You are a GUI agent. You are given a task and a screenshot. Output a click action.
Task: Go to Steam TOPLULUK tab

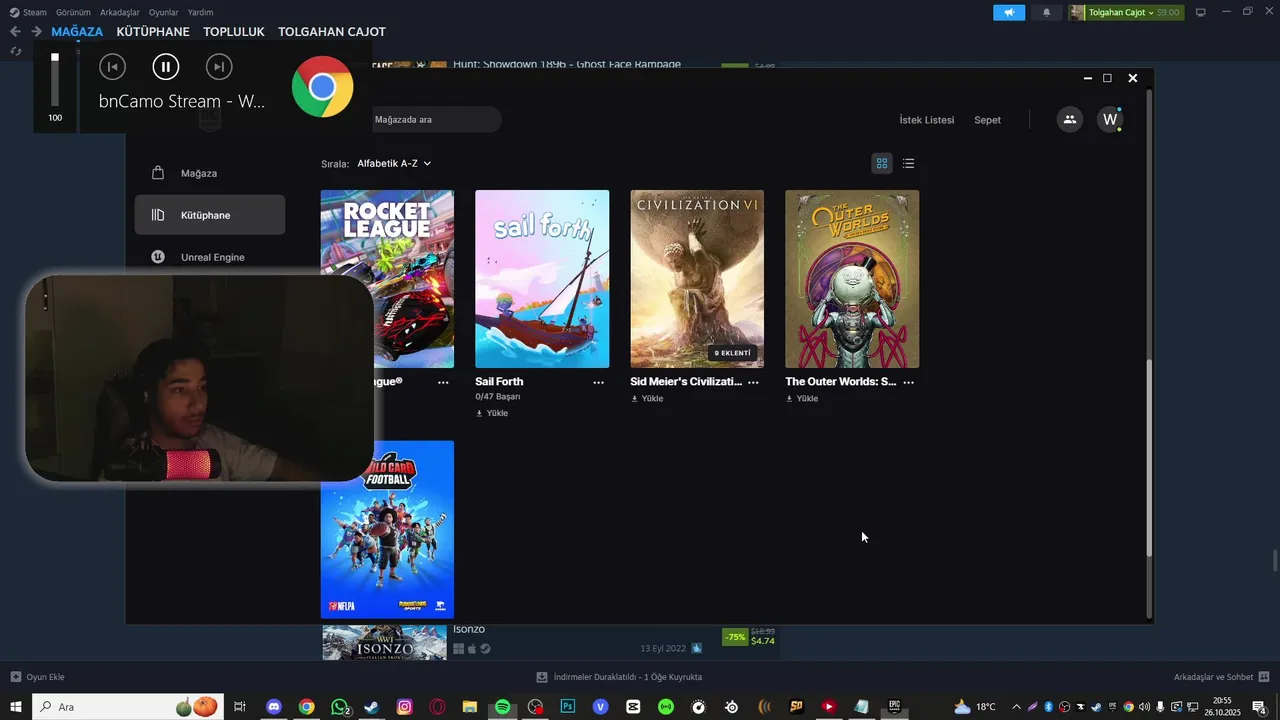click(234, 32)
